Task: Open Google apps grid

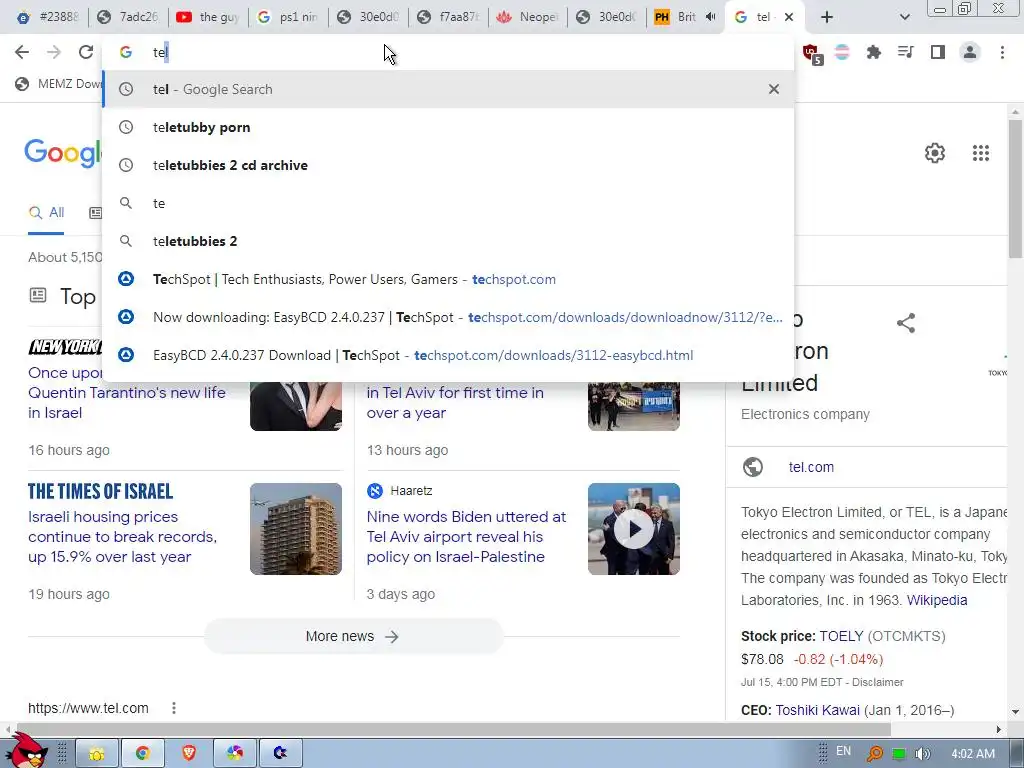Action: click(x=980, y=153)
